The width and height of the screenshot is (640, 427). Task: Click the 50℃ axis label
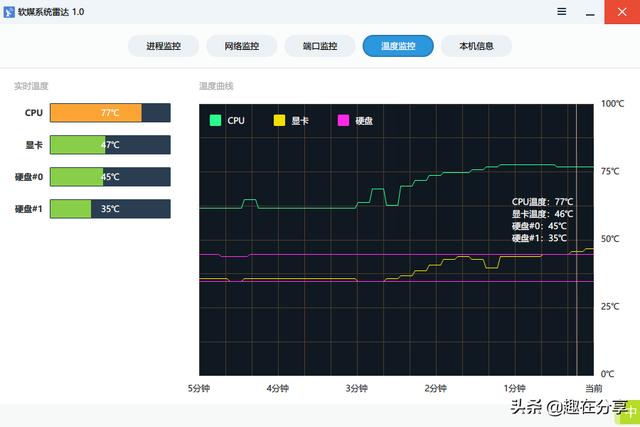tap(610, 239)
